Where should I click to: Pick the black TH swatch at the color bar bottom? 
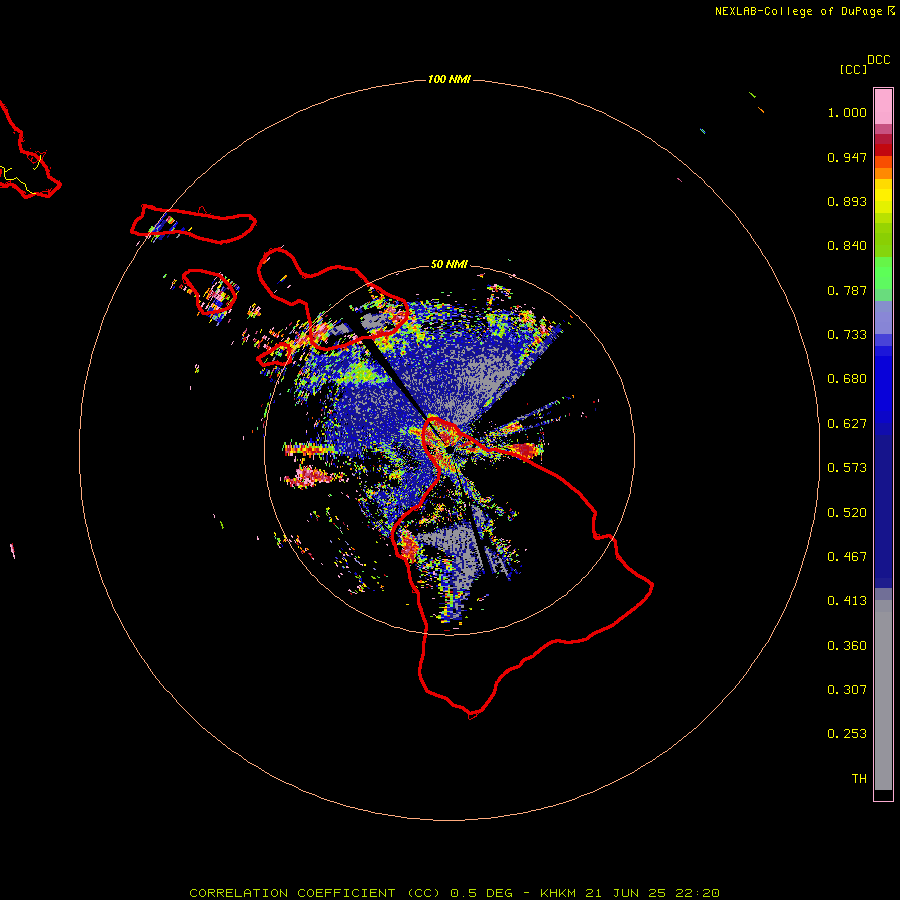pyautogui.click(x=883, y=794)
